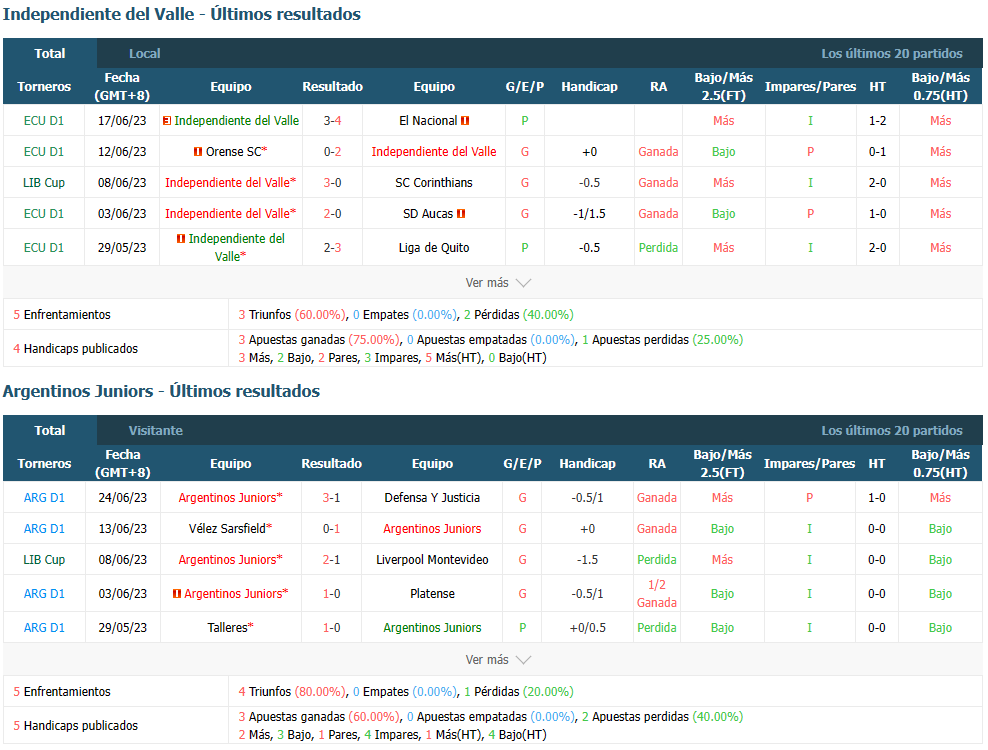Viewport: 988px width, 750px height.
Task: Open the Platense team link
Action: 432,593
